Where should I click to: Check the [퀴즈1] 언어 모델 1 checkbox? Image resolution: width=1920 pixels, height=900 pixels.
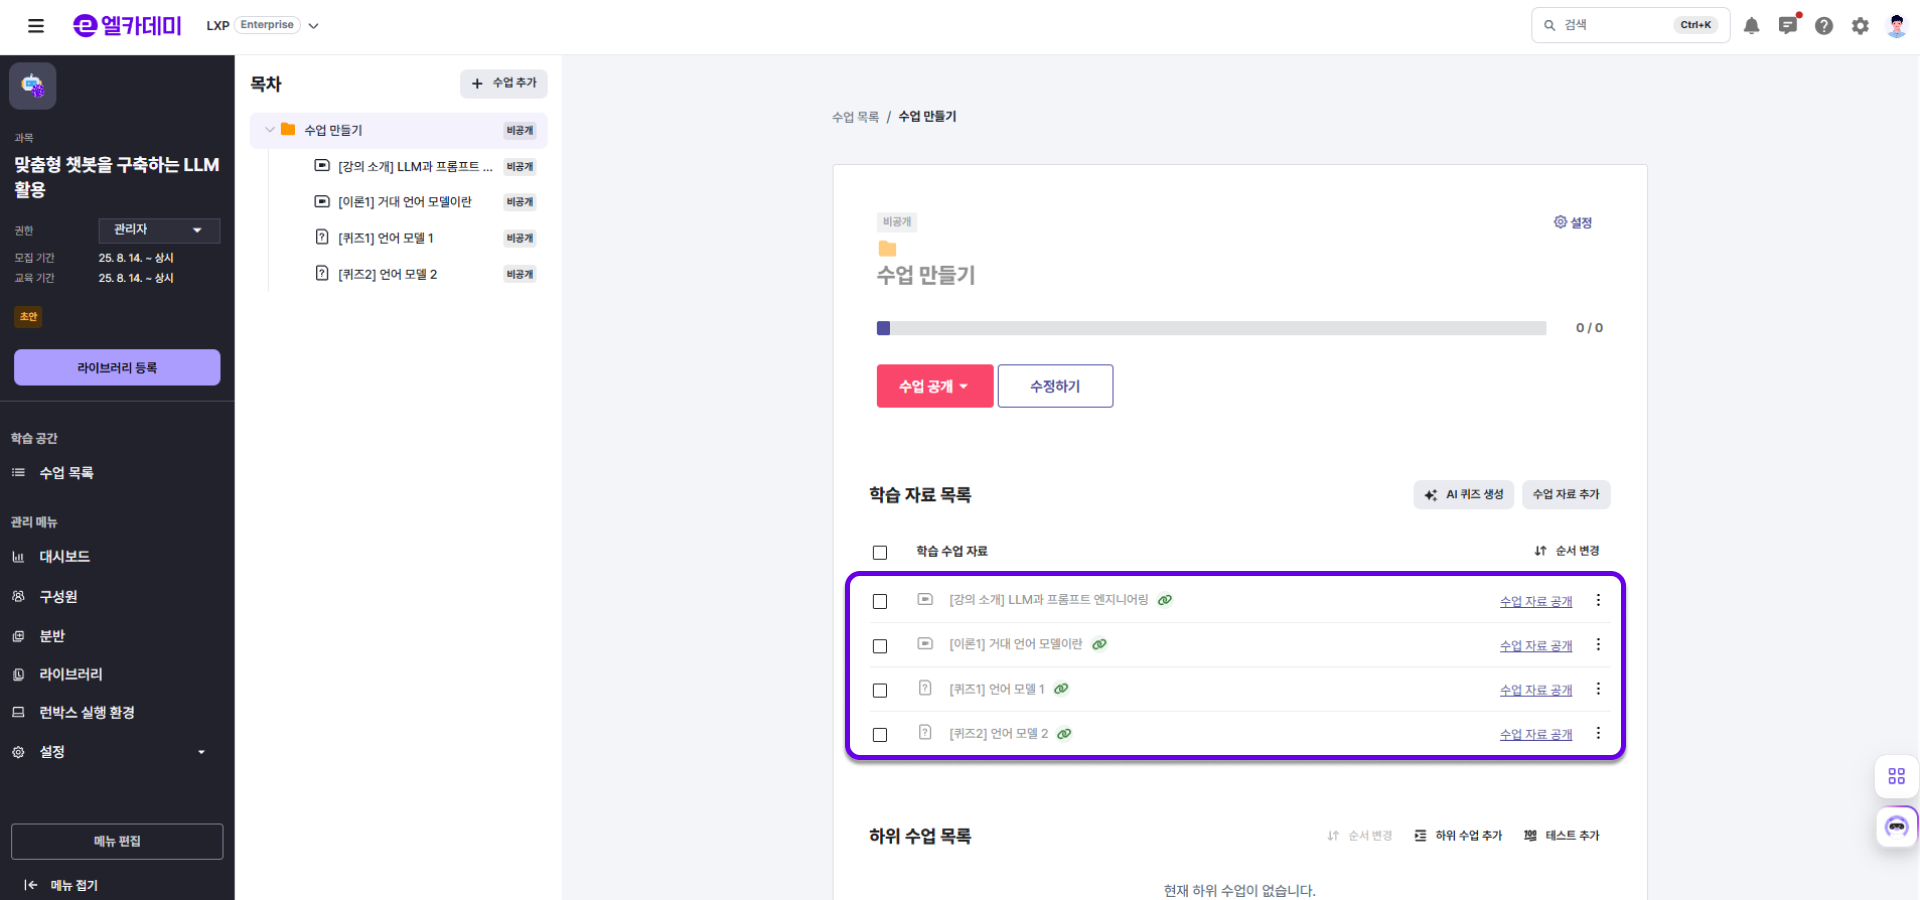(880, 690)
